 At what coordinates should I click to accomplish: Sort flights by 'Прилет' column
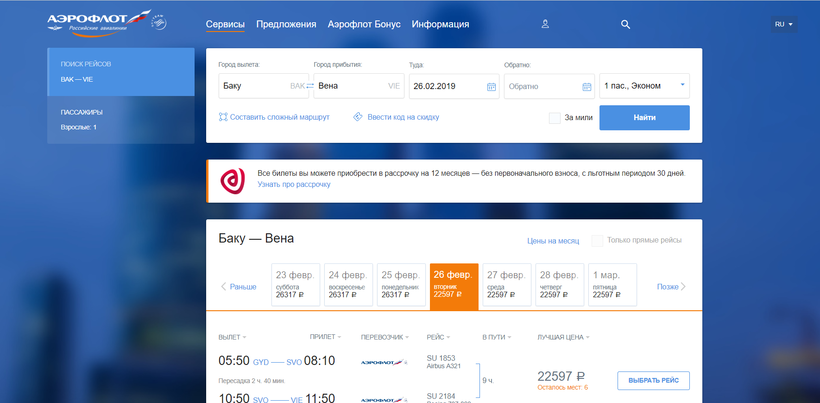[325, 337]
